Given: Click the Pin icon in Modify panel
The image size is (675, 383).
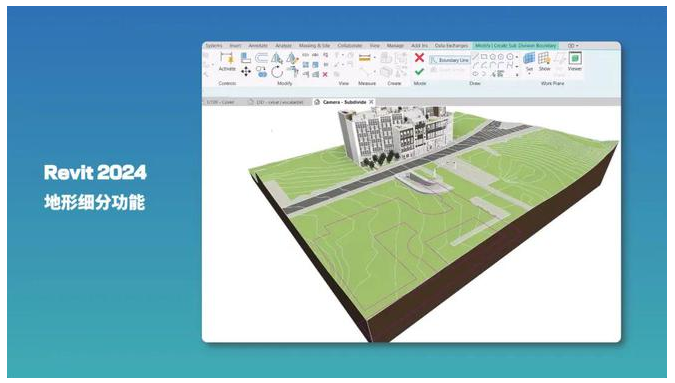Looking at the screenshot, I should tap(325, 65).
